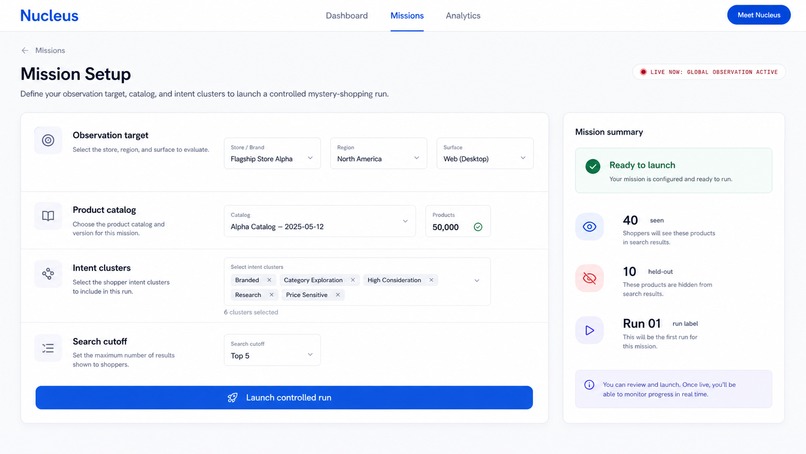
Task: Click the Observation target bullseye icon
Action: (x=48, y=140)
